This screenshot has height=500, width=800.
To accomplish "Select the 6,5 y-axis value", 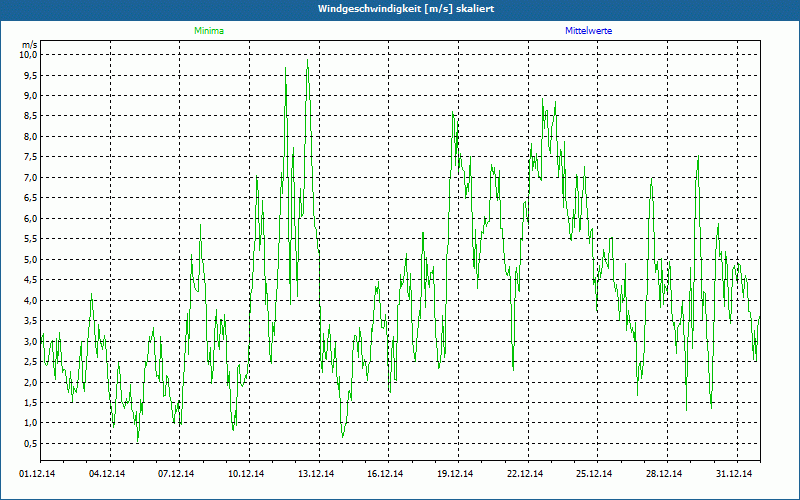I will pyautogui.click(x=31, y=198).
